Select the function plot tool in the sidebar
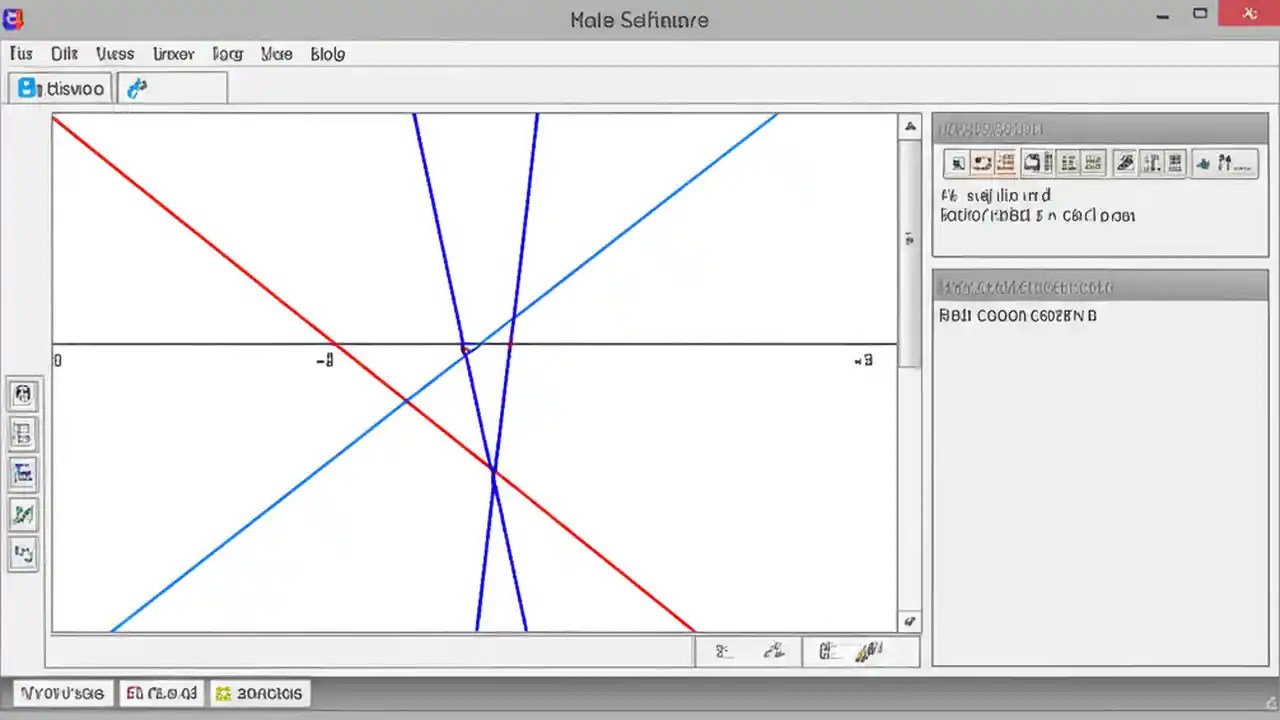Image resolution: width=1280 pixels, height=720 pixels. [23, 473]
